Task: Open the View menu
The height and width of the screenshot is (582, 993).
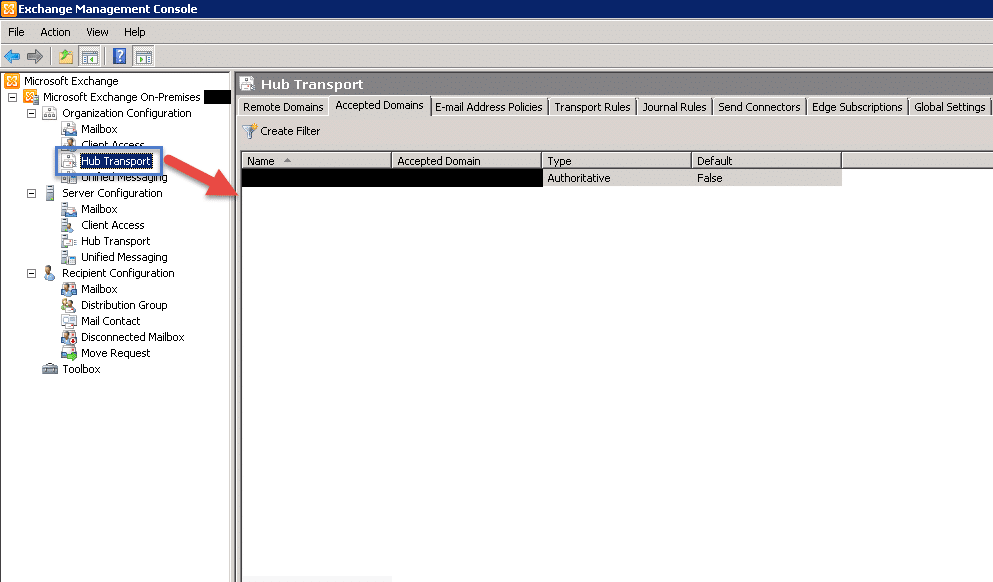Action: tap(98, 32)
